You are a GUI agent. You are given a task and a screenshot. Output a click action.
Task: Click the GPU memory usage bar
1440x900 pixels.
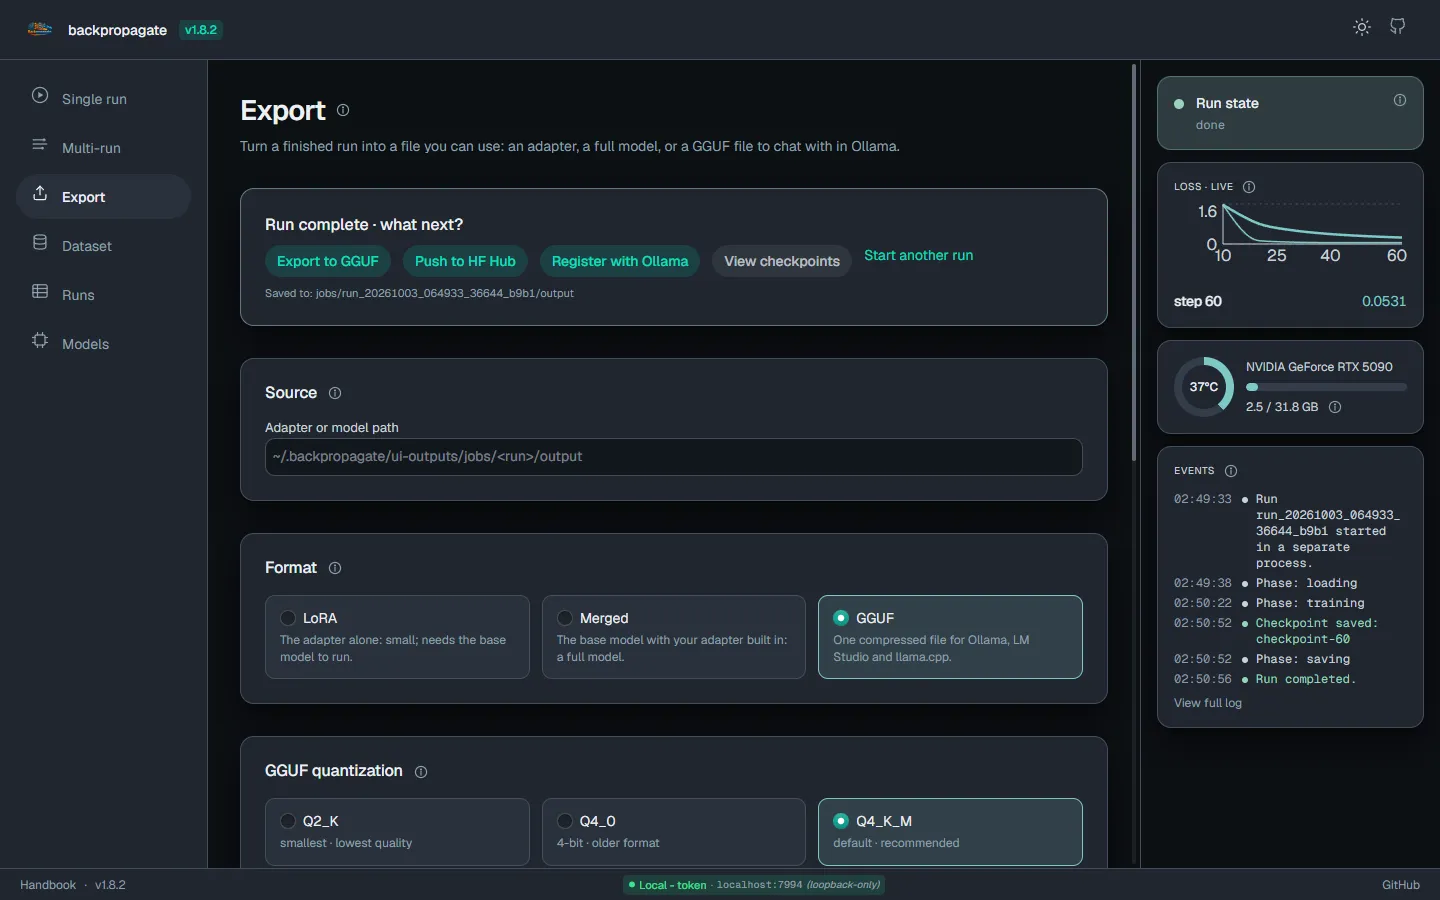1326,387
